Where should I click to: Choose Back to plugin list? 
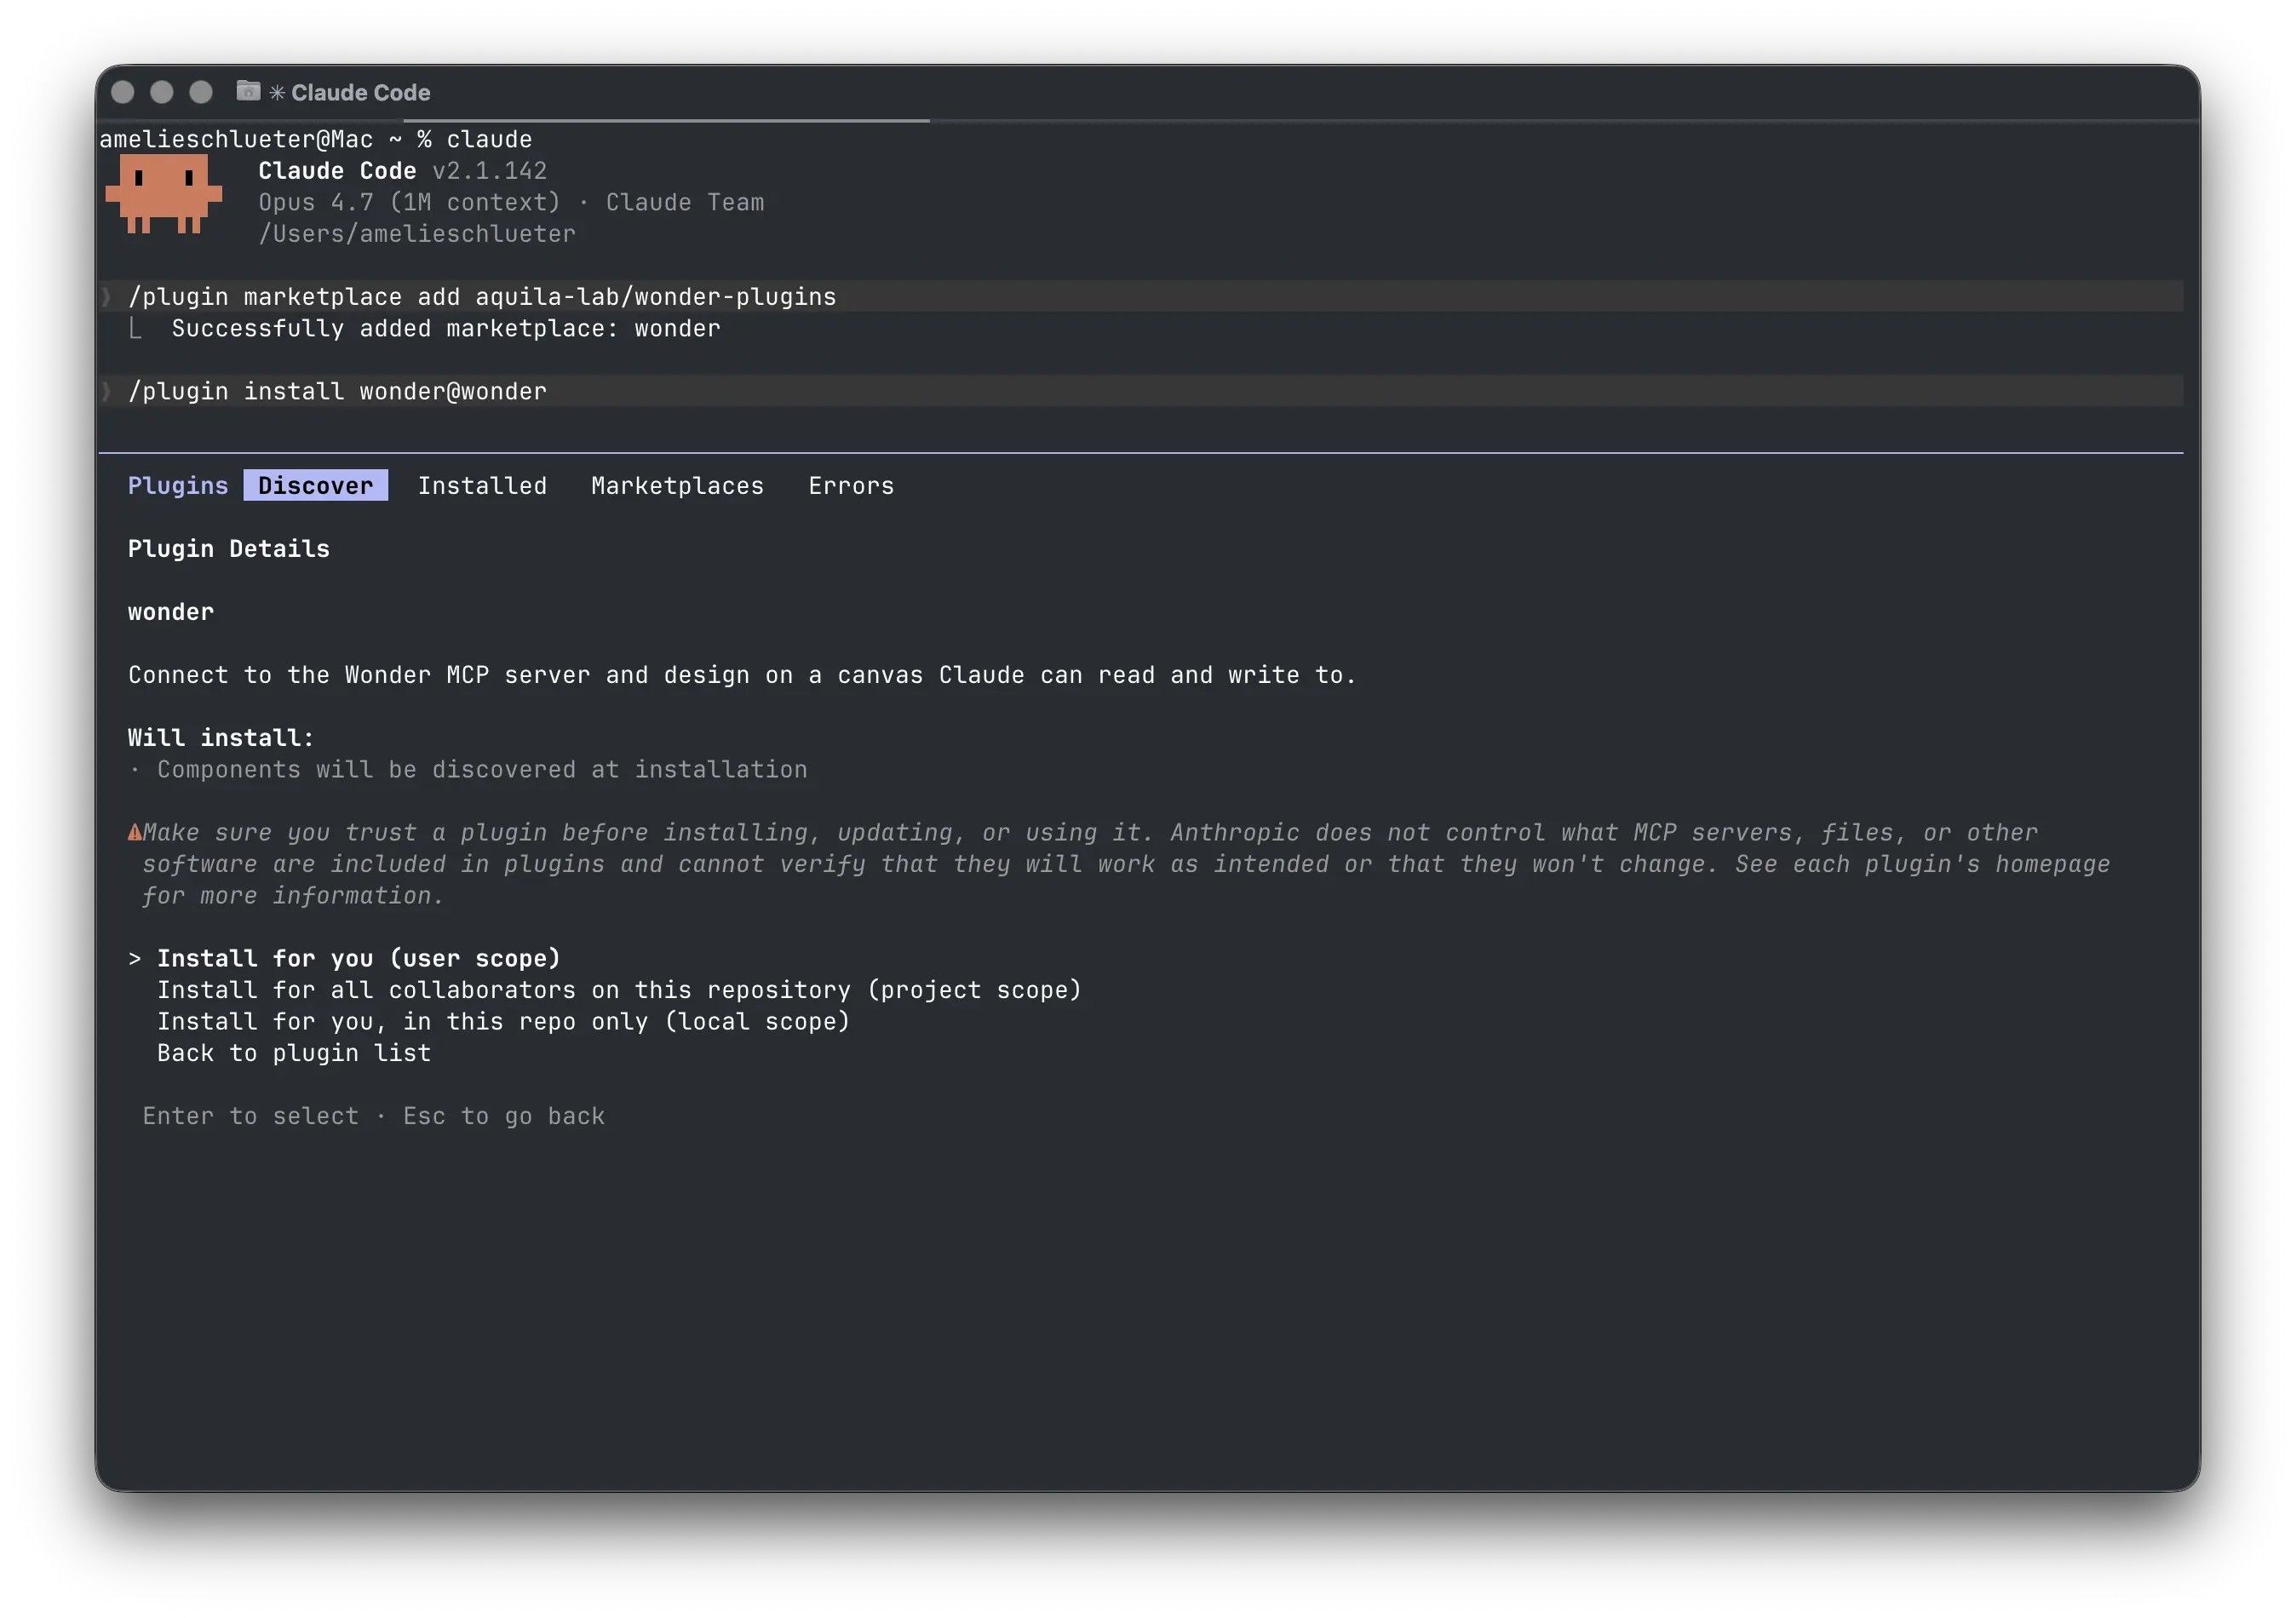click(x=294, y=1053)
